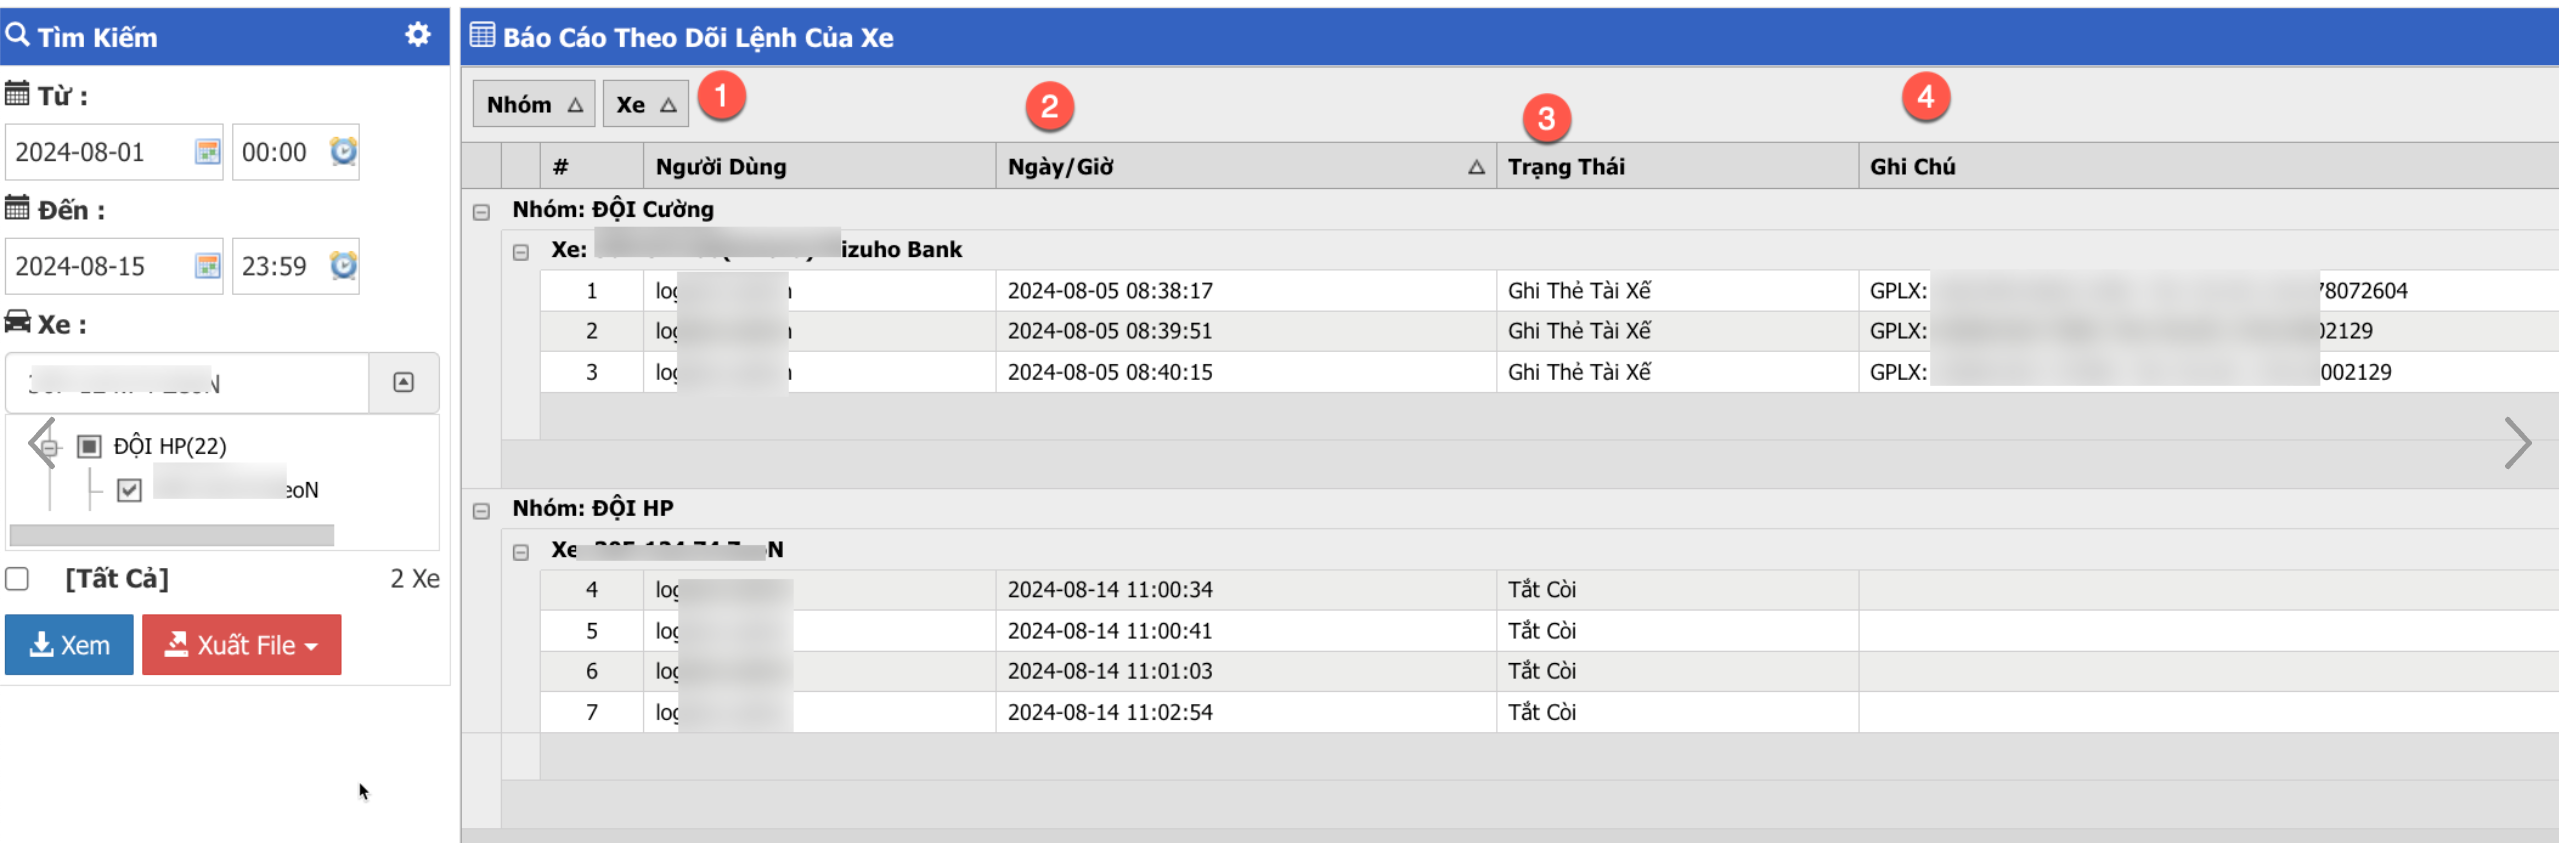Click the vehicle tree horizontal scrollbar
This screenshot has width=2559, height=843.
point(171,535)
